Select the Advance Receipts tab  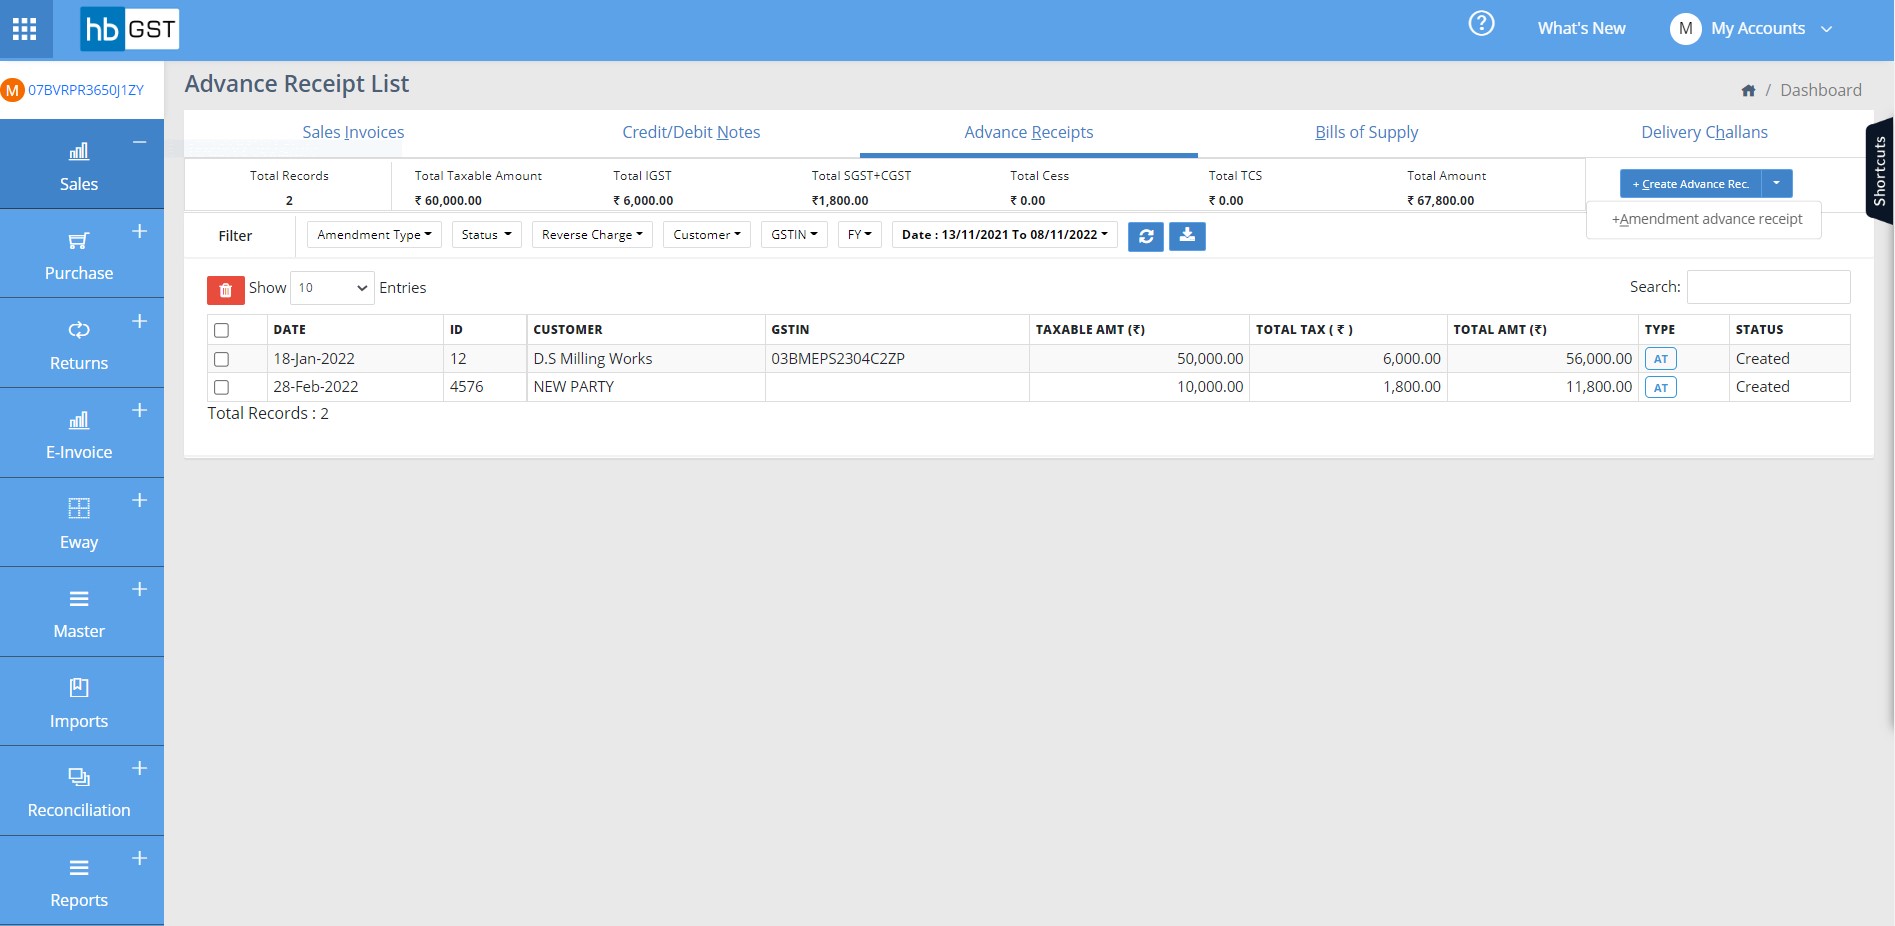[1029, 132]
